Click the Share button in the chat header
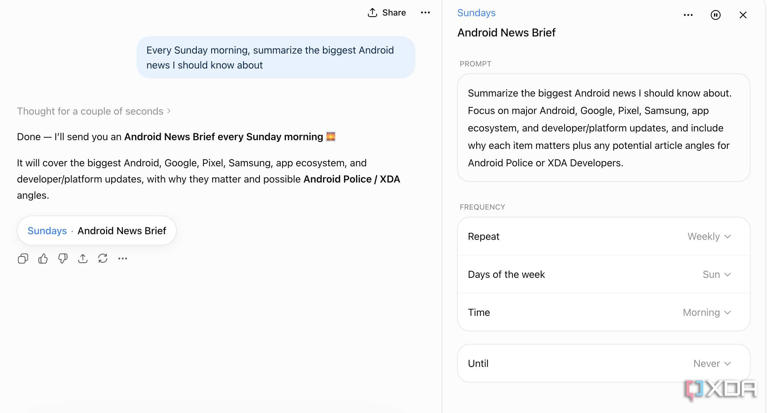This screenshot has width=768, height=413. [x=386, y=13]
